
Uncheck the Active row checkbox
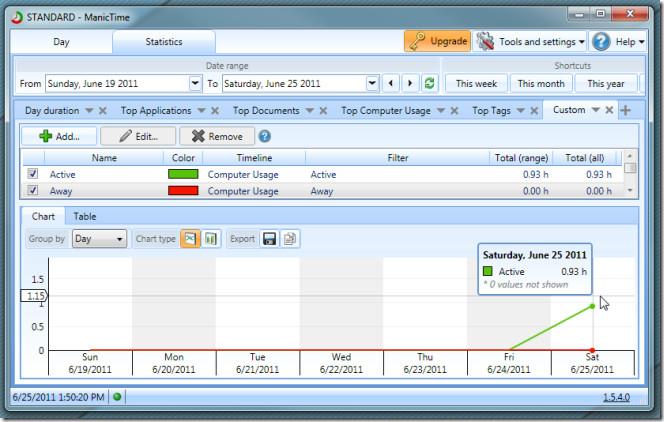tap(31, 174)
